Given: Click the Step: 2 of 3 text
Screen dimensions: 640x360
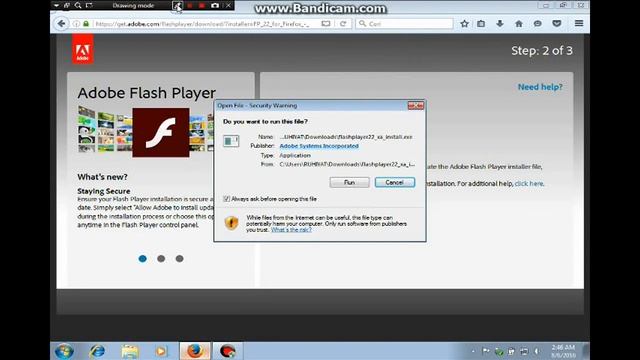Looking at the screenshot, I should pos(542,51).
